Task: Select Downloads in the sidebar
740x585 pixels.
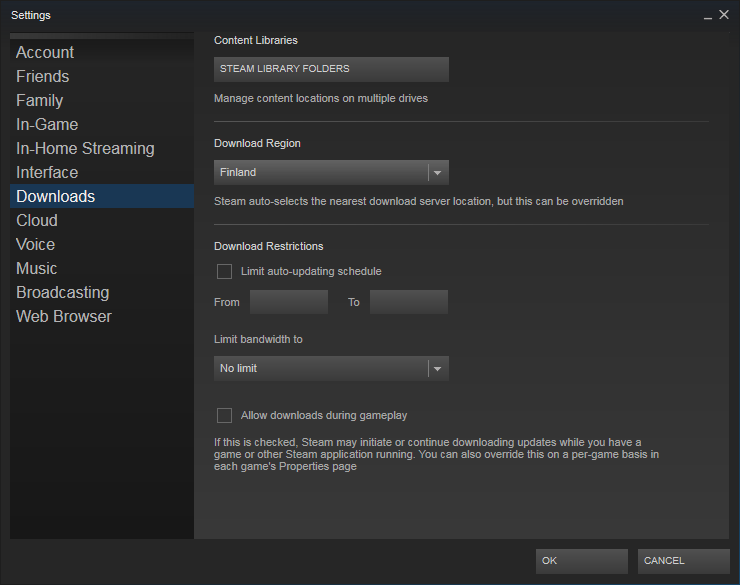Action: coord(101,196)
